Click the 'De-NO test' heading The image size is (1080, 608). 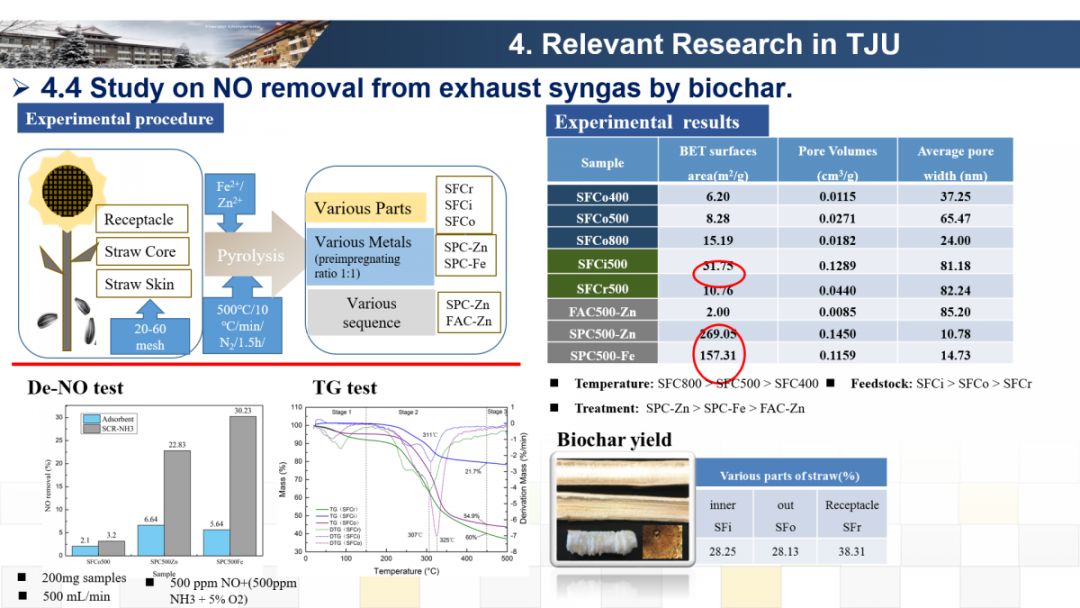point(75,388)
